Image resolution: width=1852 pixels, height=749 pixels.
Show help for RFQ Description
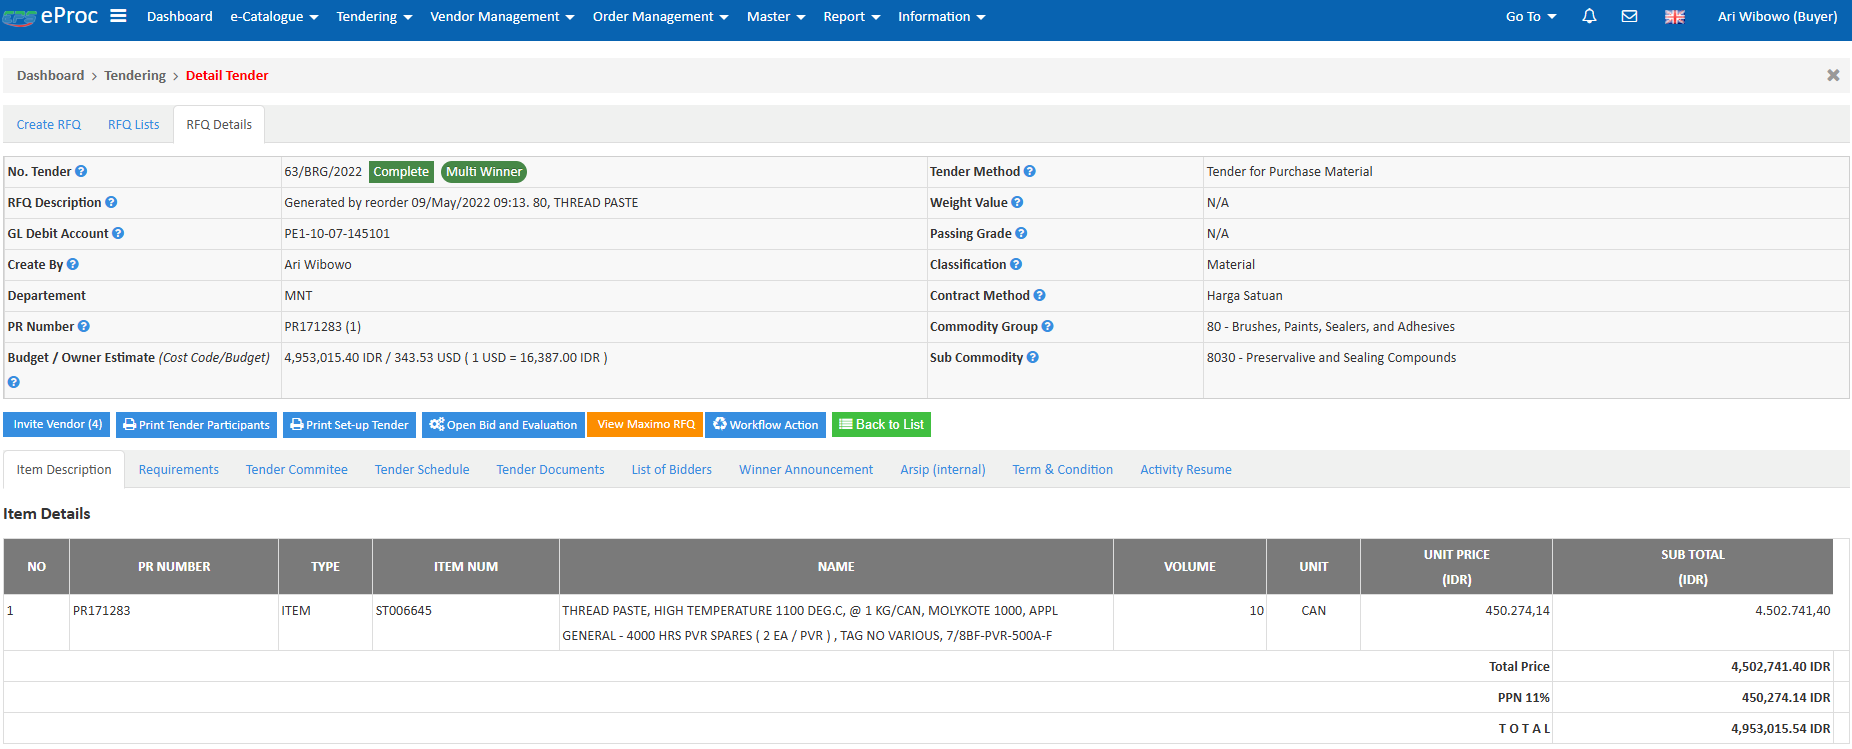point(111,203)
